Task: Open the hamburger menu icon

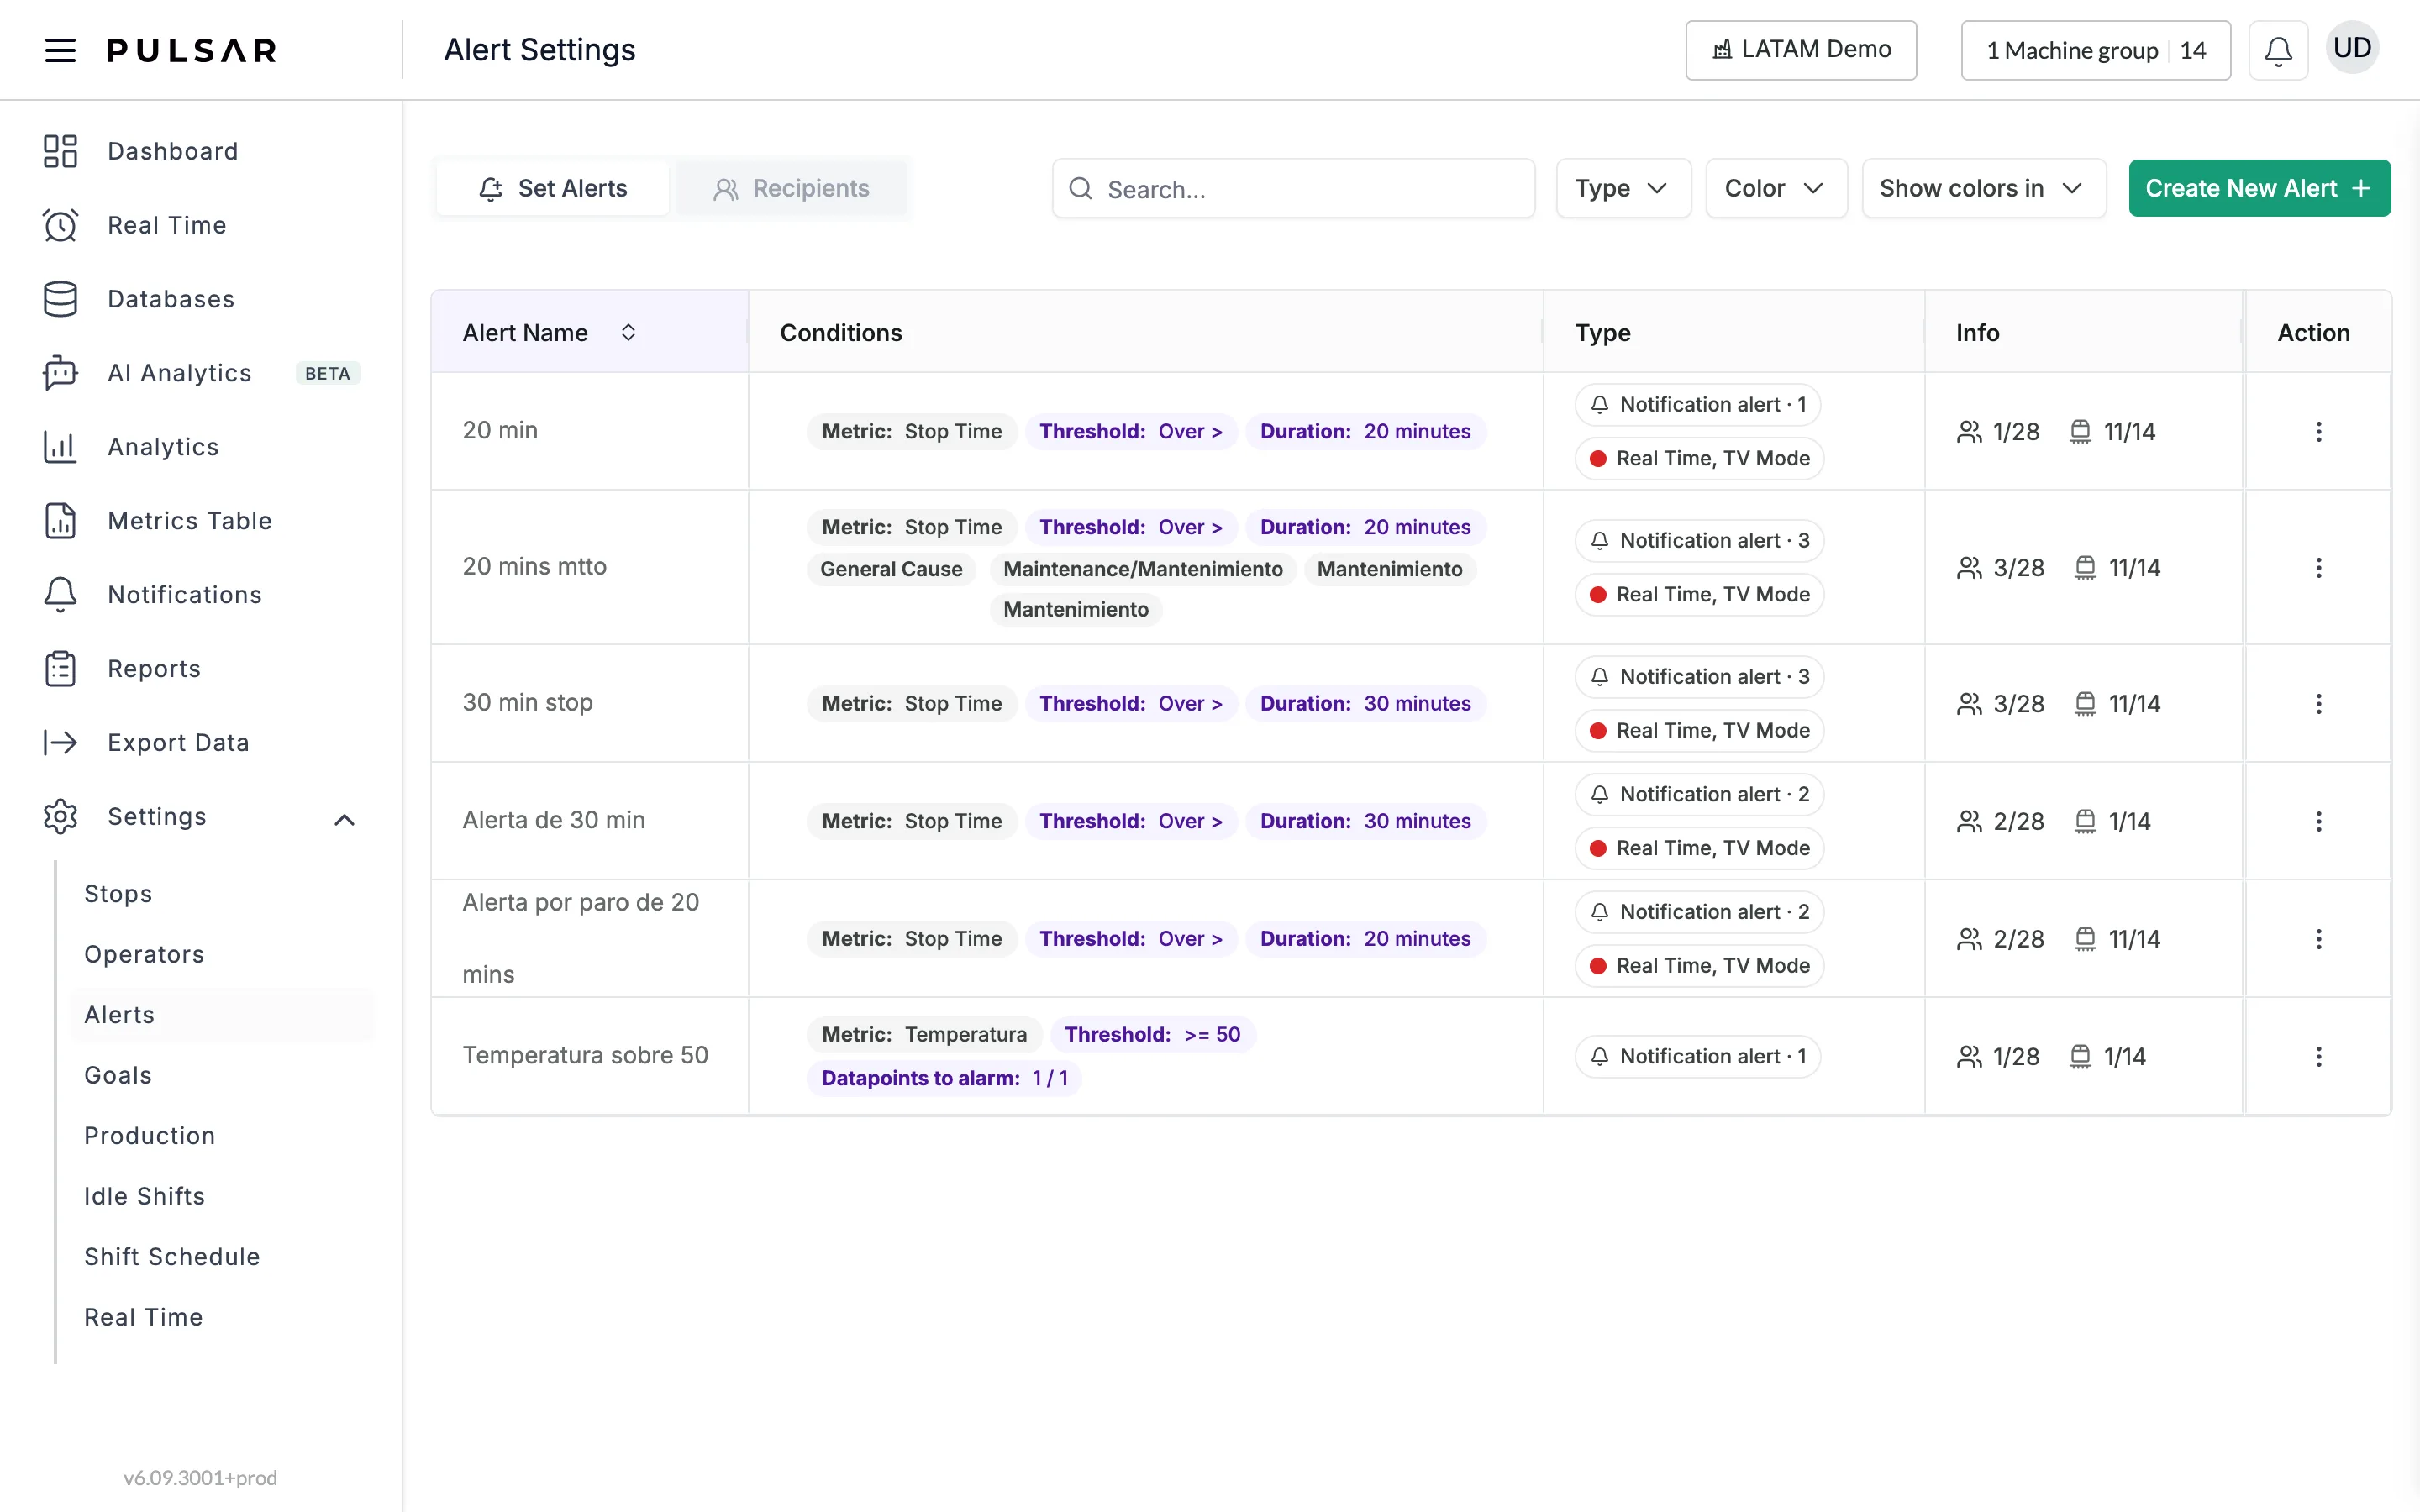Action: pos(60,50)
